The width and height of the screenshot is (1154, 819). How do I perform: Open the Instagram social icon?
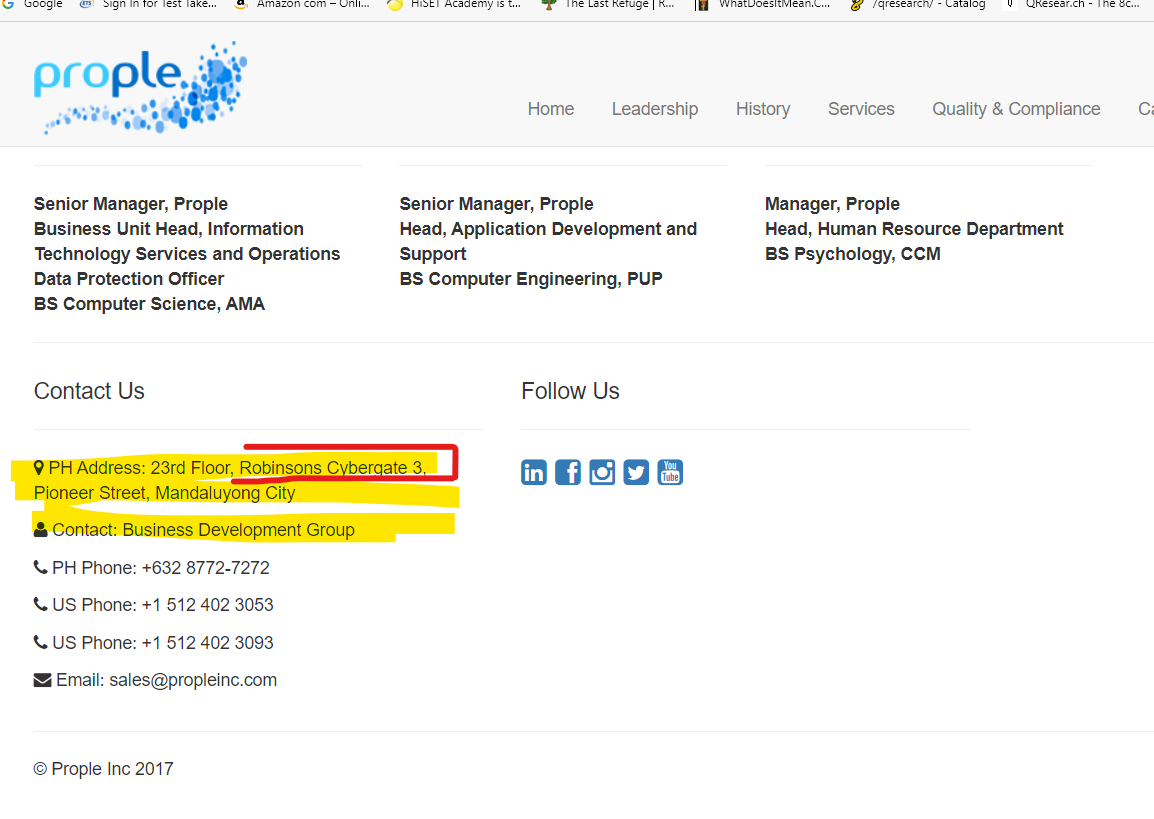click(x=602, y=472)
